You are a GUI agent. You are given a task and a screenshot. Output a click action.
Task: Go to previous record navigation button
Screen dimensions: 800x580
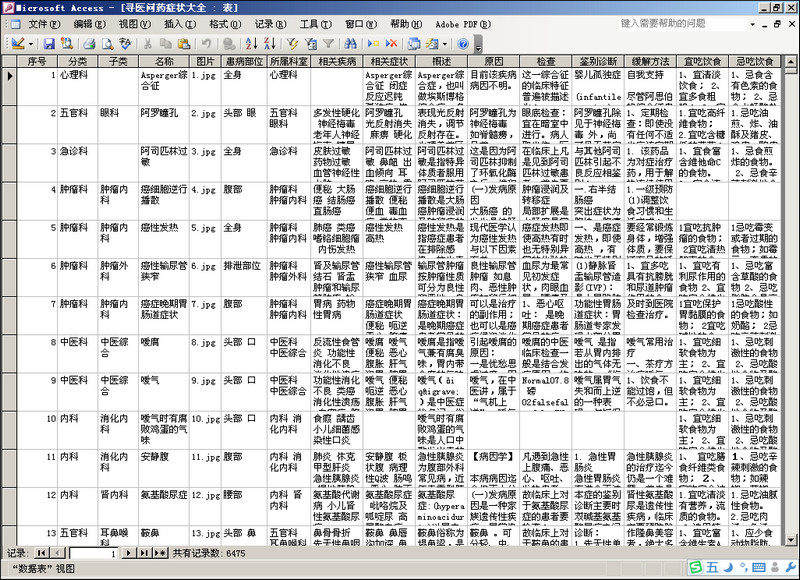(x=59, y=553)
